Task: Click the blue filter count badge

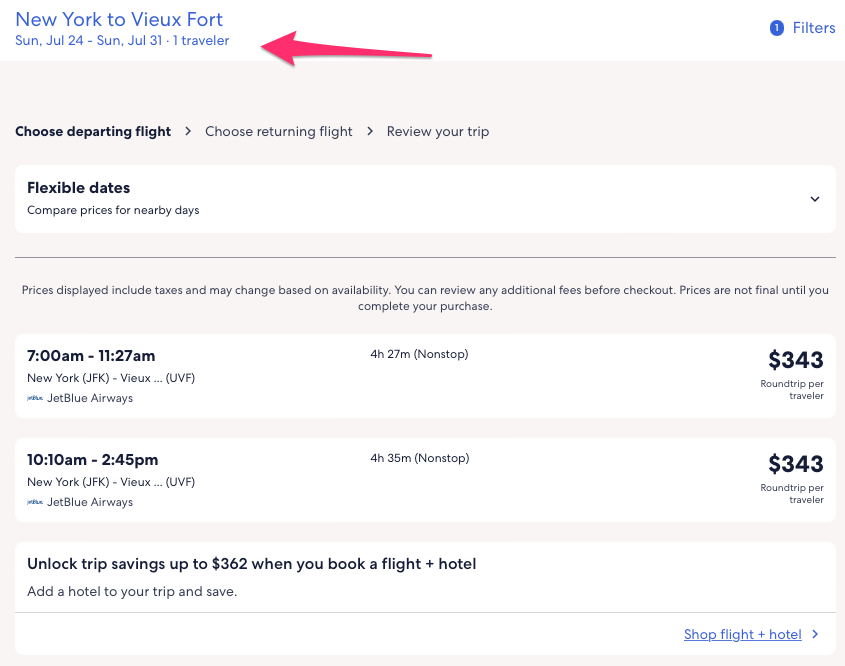Action: pyautogui.click(x=776, y=28)
